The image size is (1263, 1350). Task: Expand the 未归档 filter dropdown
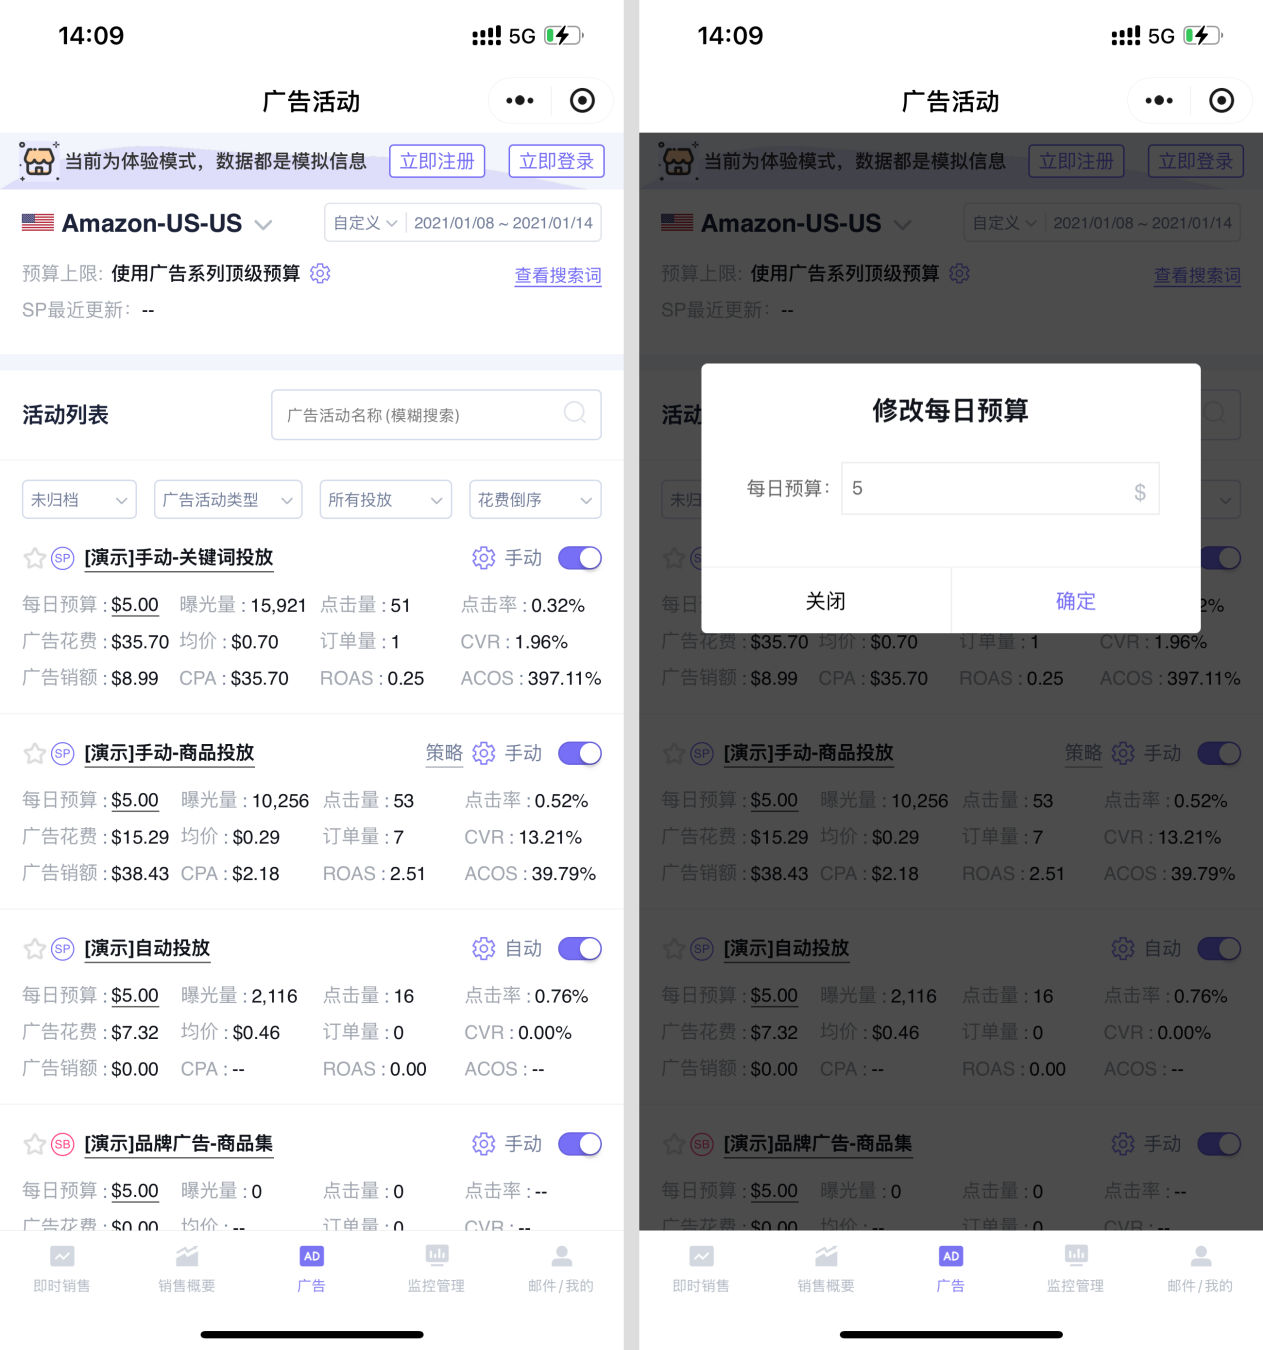79,499
